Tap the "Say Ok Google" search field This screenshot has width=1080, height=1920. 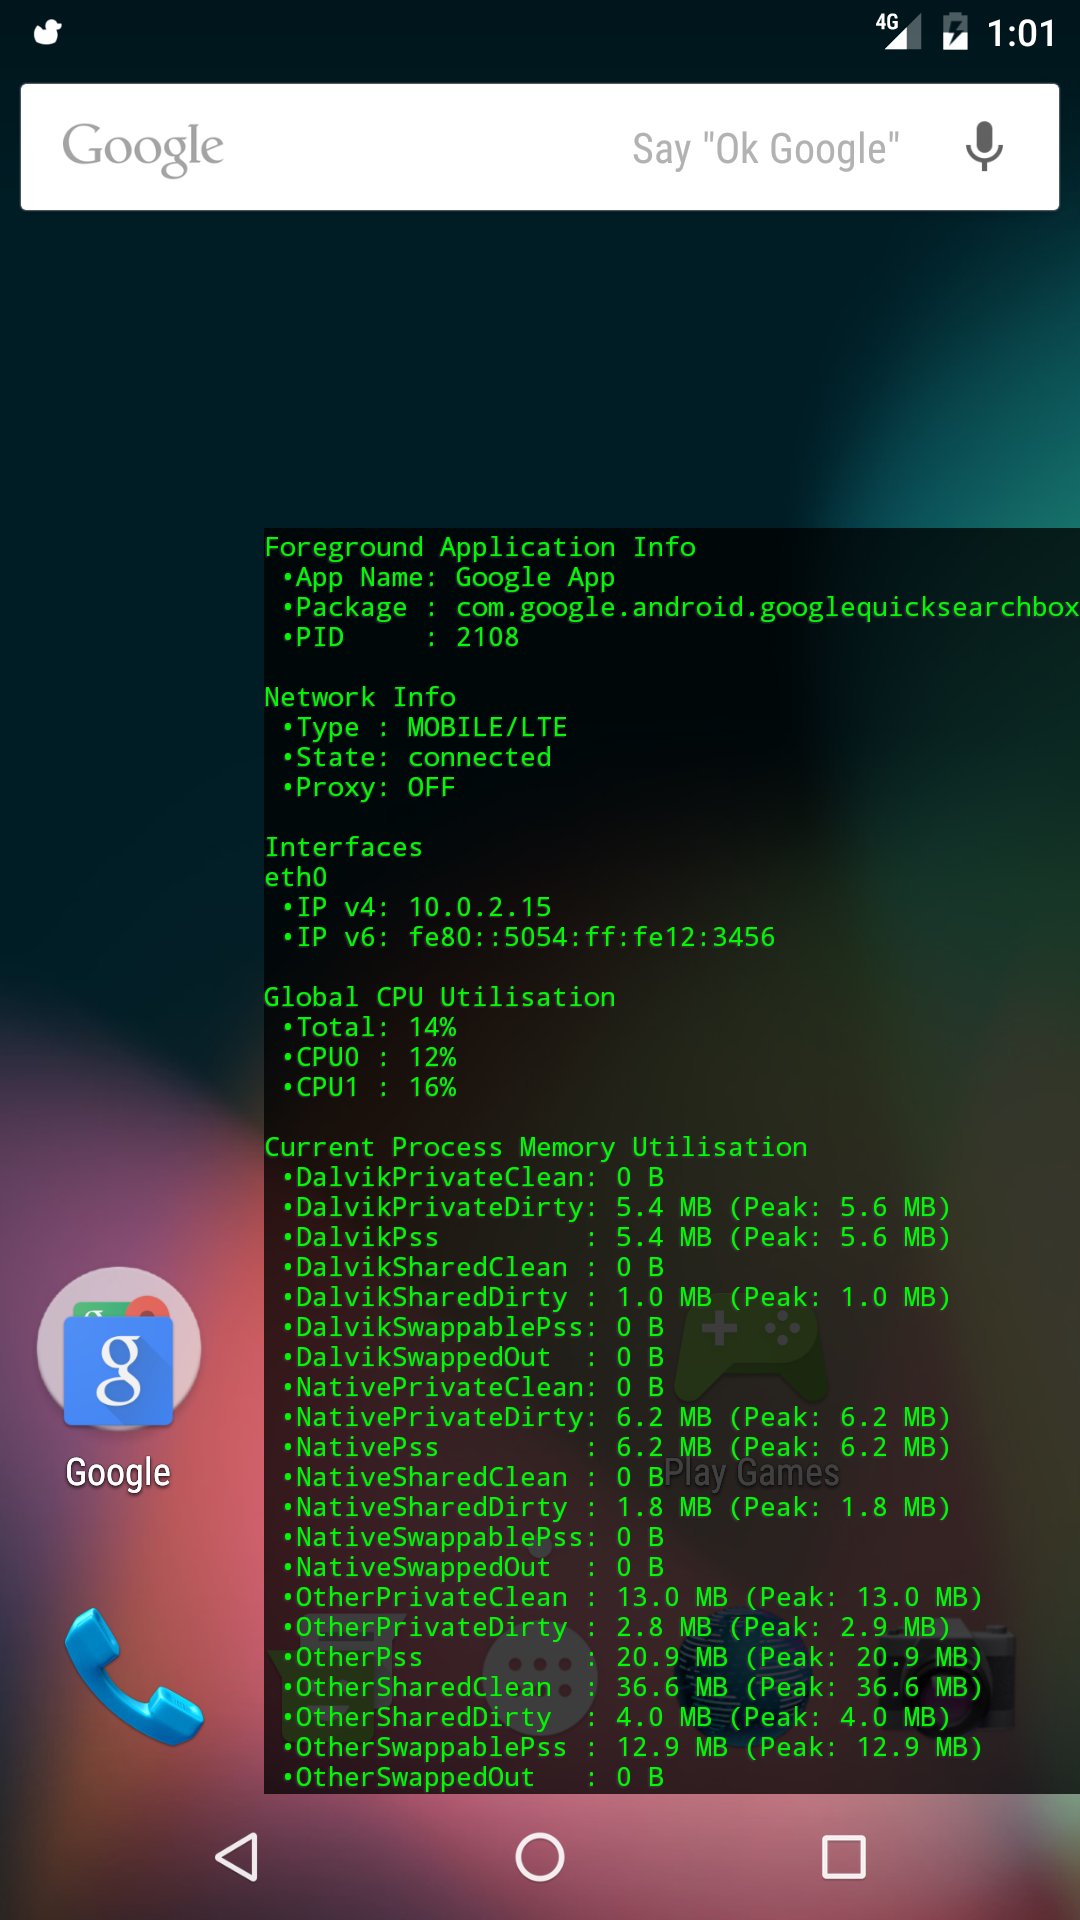[765, 149]
